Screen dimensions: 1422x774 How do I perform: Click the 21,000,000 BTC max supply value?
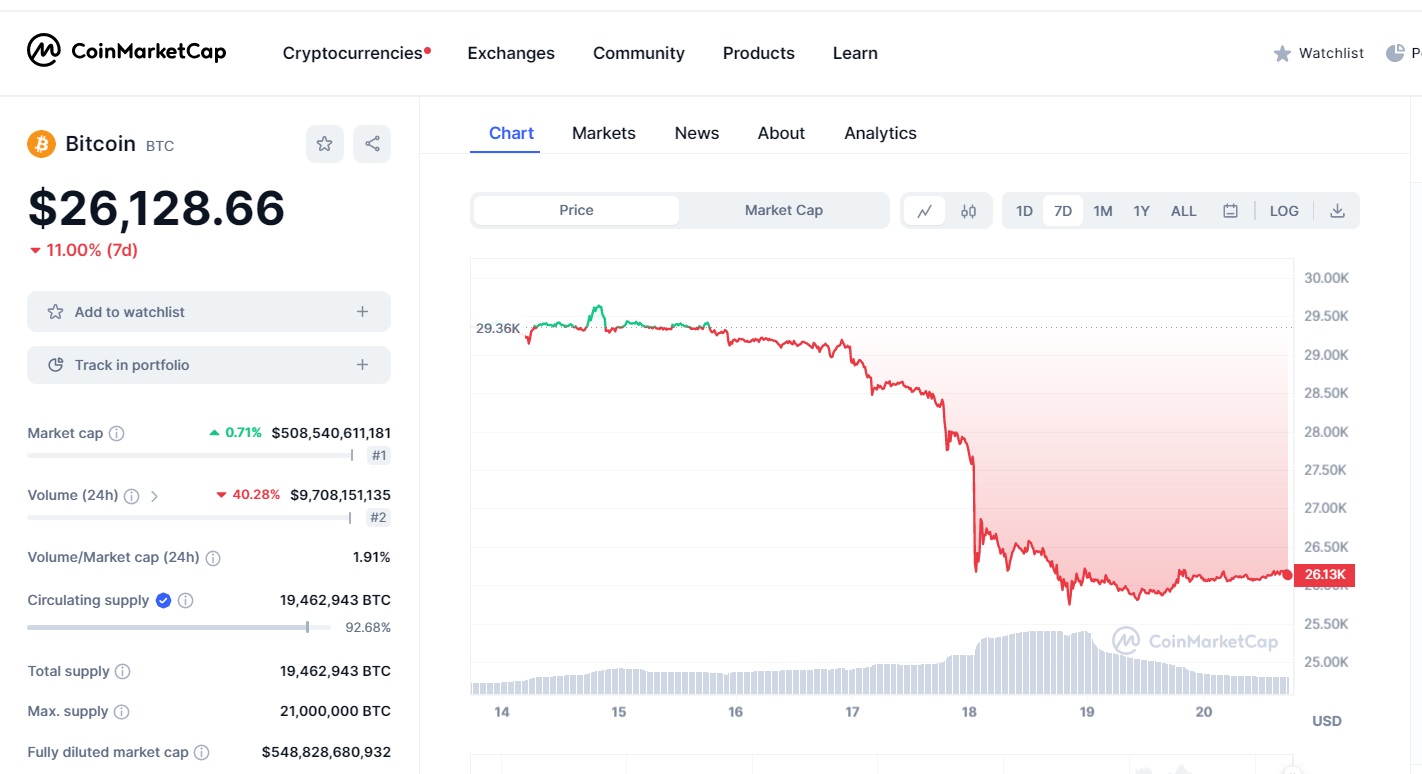pos(335,712)
